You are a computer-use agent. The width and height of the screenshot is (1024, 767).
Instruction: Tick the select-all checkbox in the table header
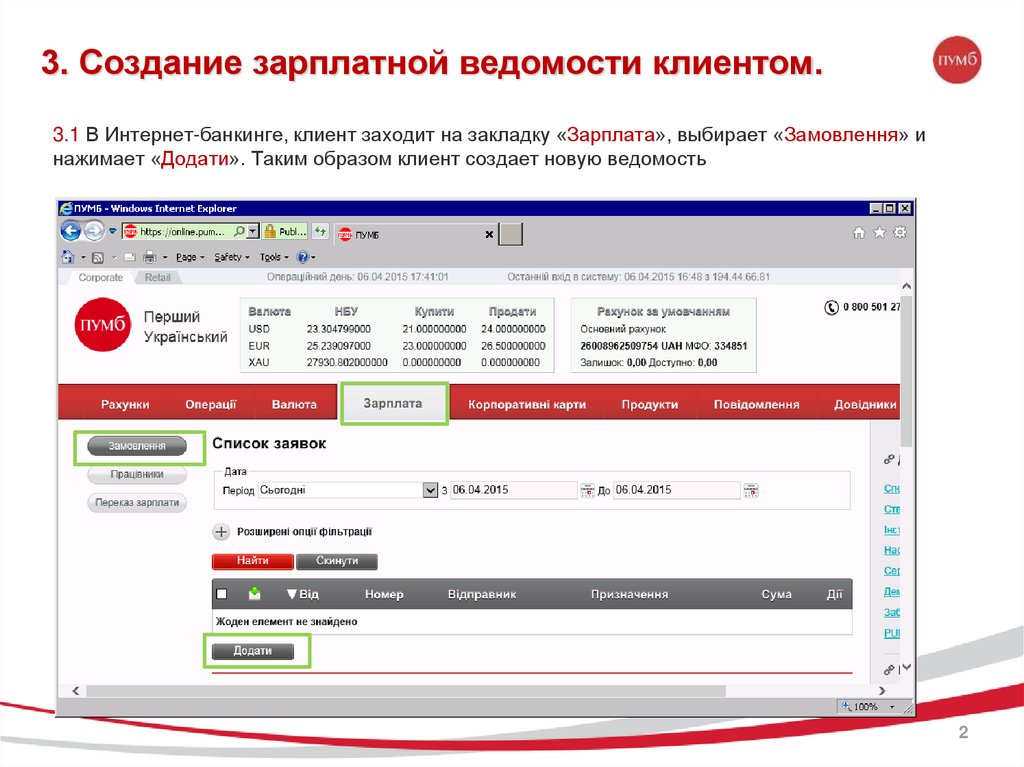pyautogui.click(x=222, y=594)
